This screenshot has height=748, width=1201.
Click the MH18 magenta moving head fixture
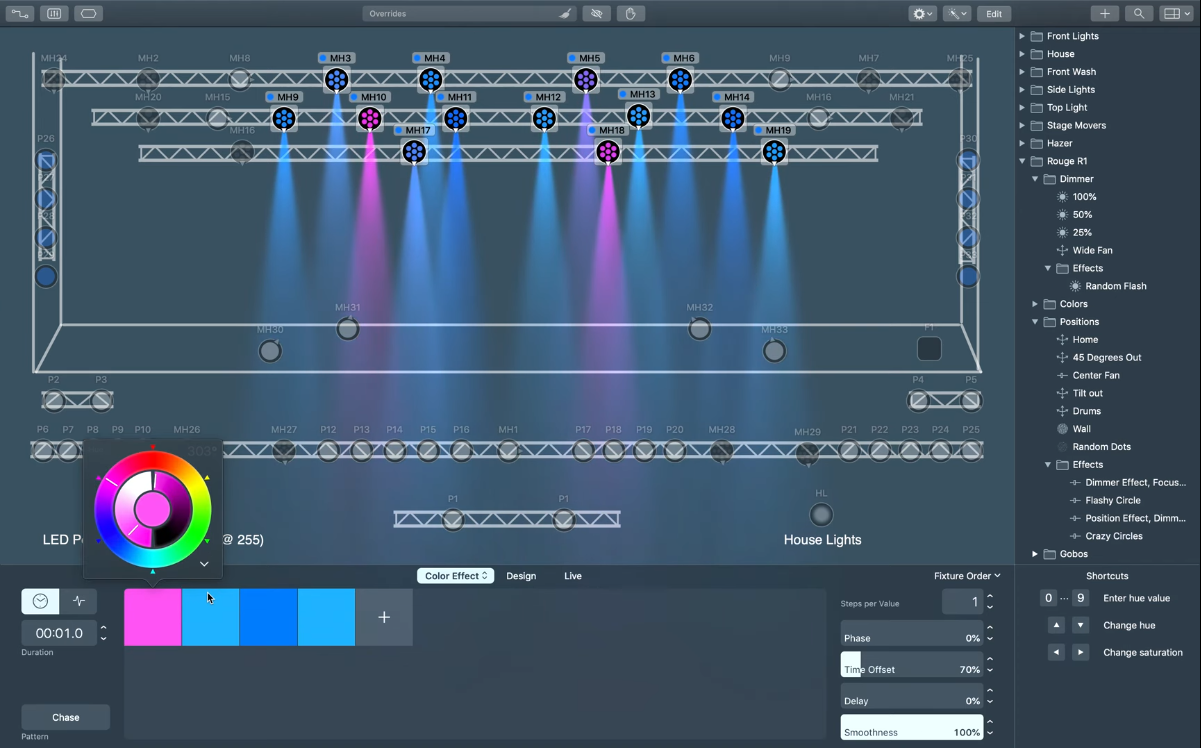(x=608, y=151)
